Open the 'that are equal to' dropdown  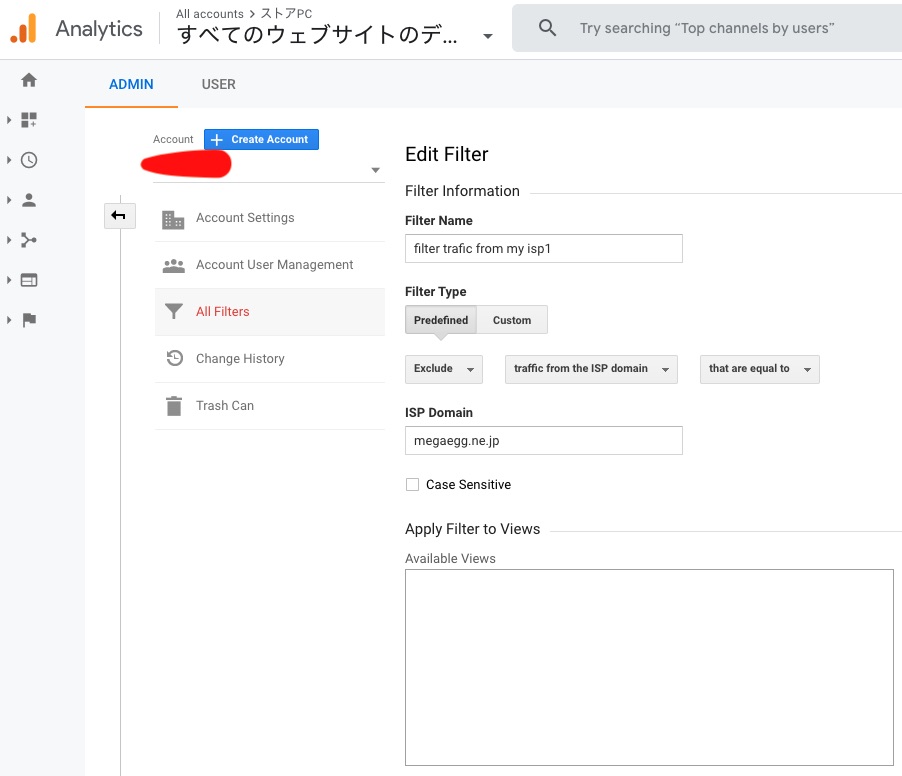coord(759,369)
